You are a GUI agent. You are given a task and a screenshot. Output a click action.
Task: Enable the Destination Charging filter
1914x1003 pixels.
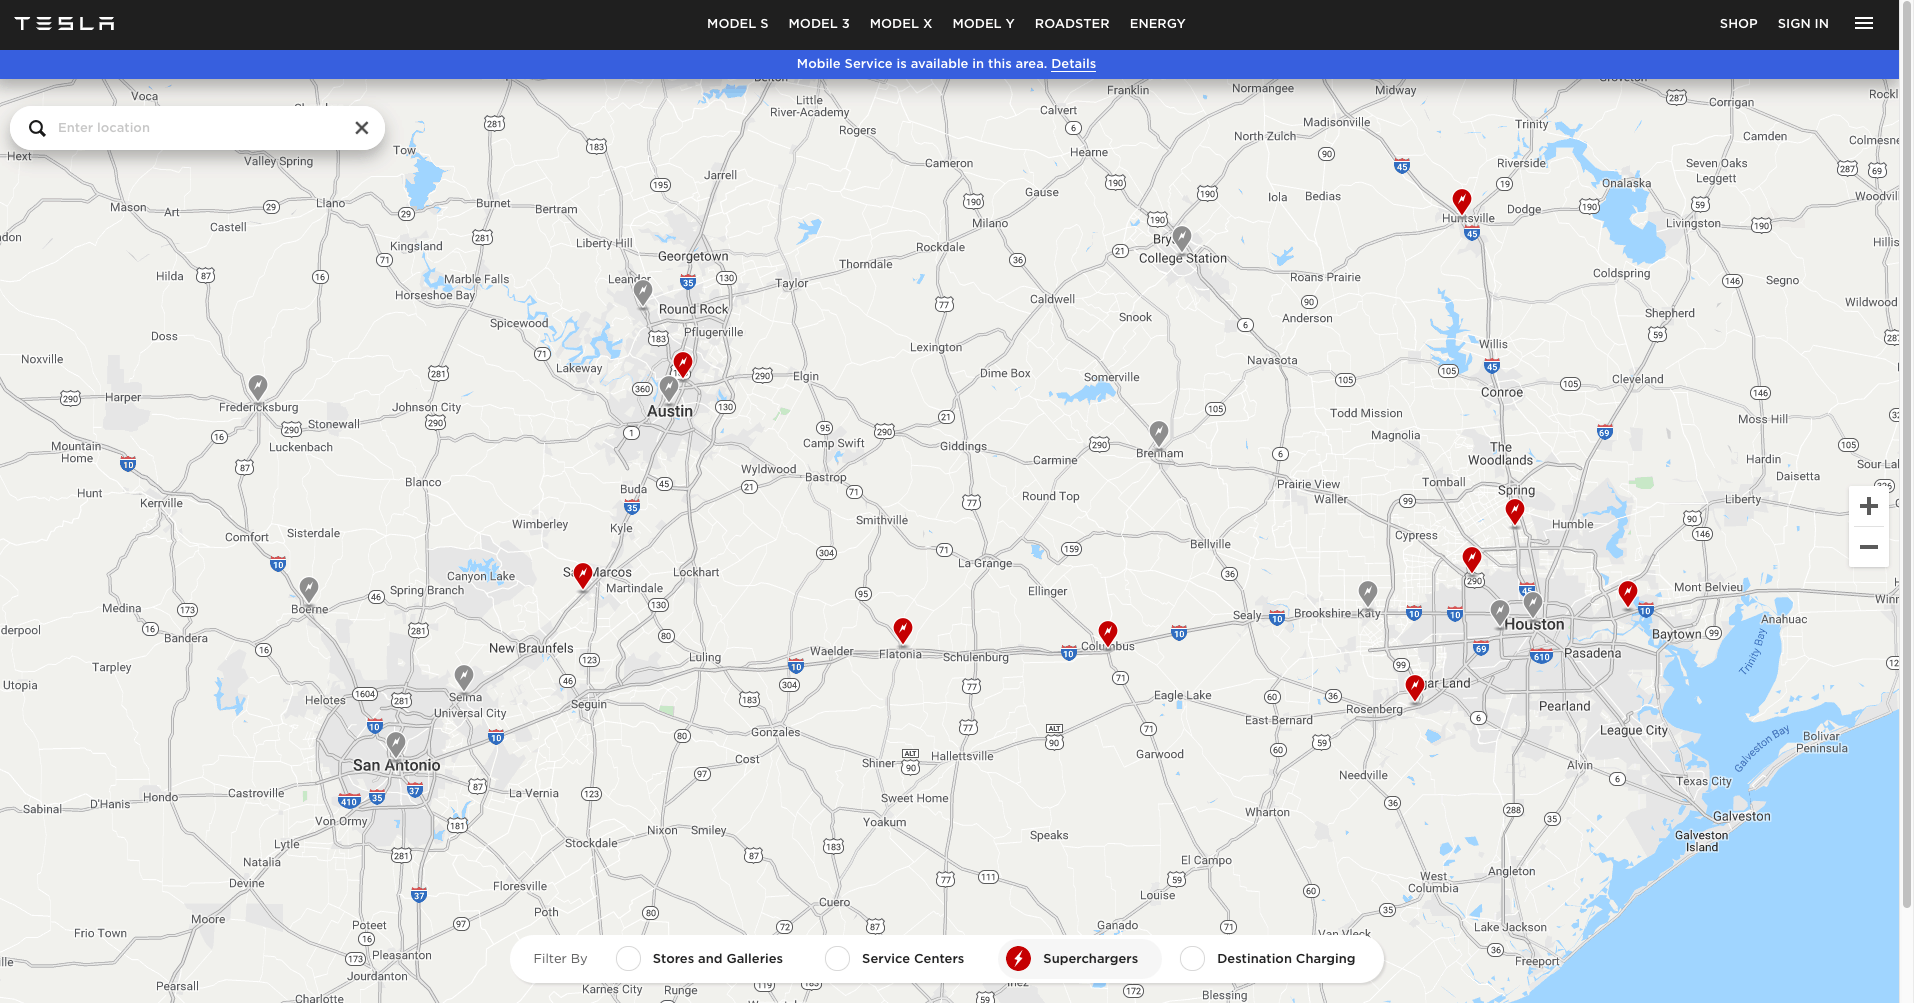coord(1192,958)
